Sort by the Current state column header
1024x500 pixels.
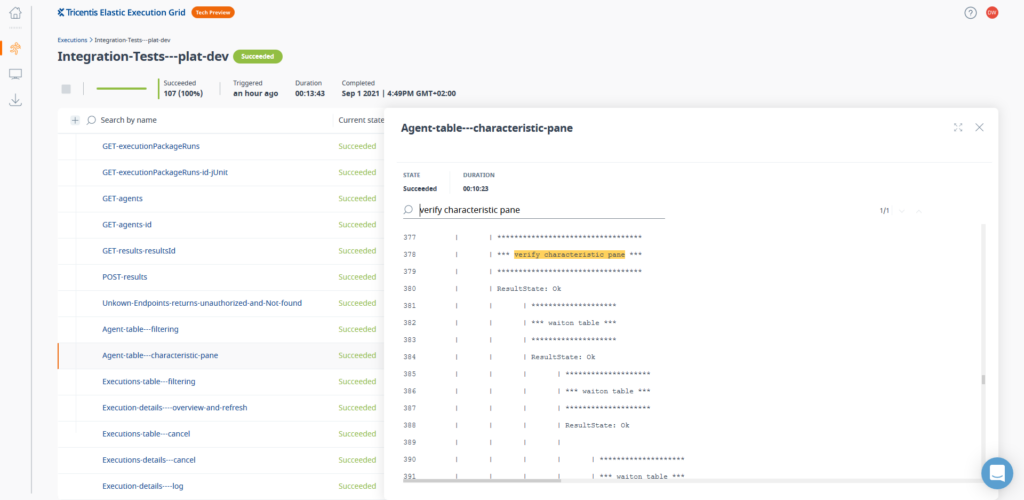(x=360, y=120)
